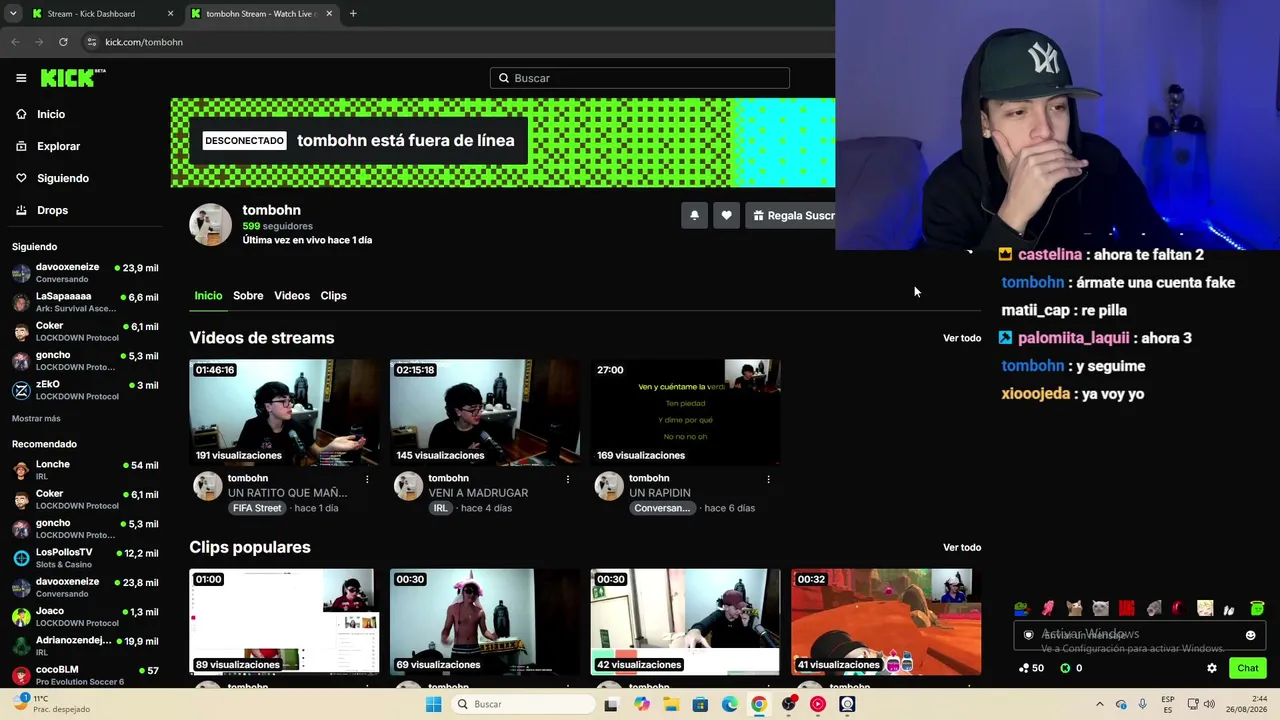Open the Videos channel tab

(x=292, y=296)
